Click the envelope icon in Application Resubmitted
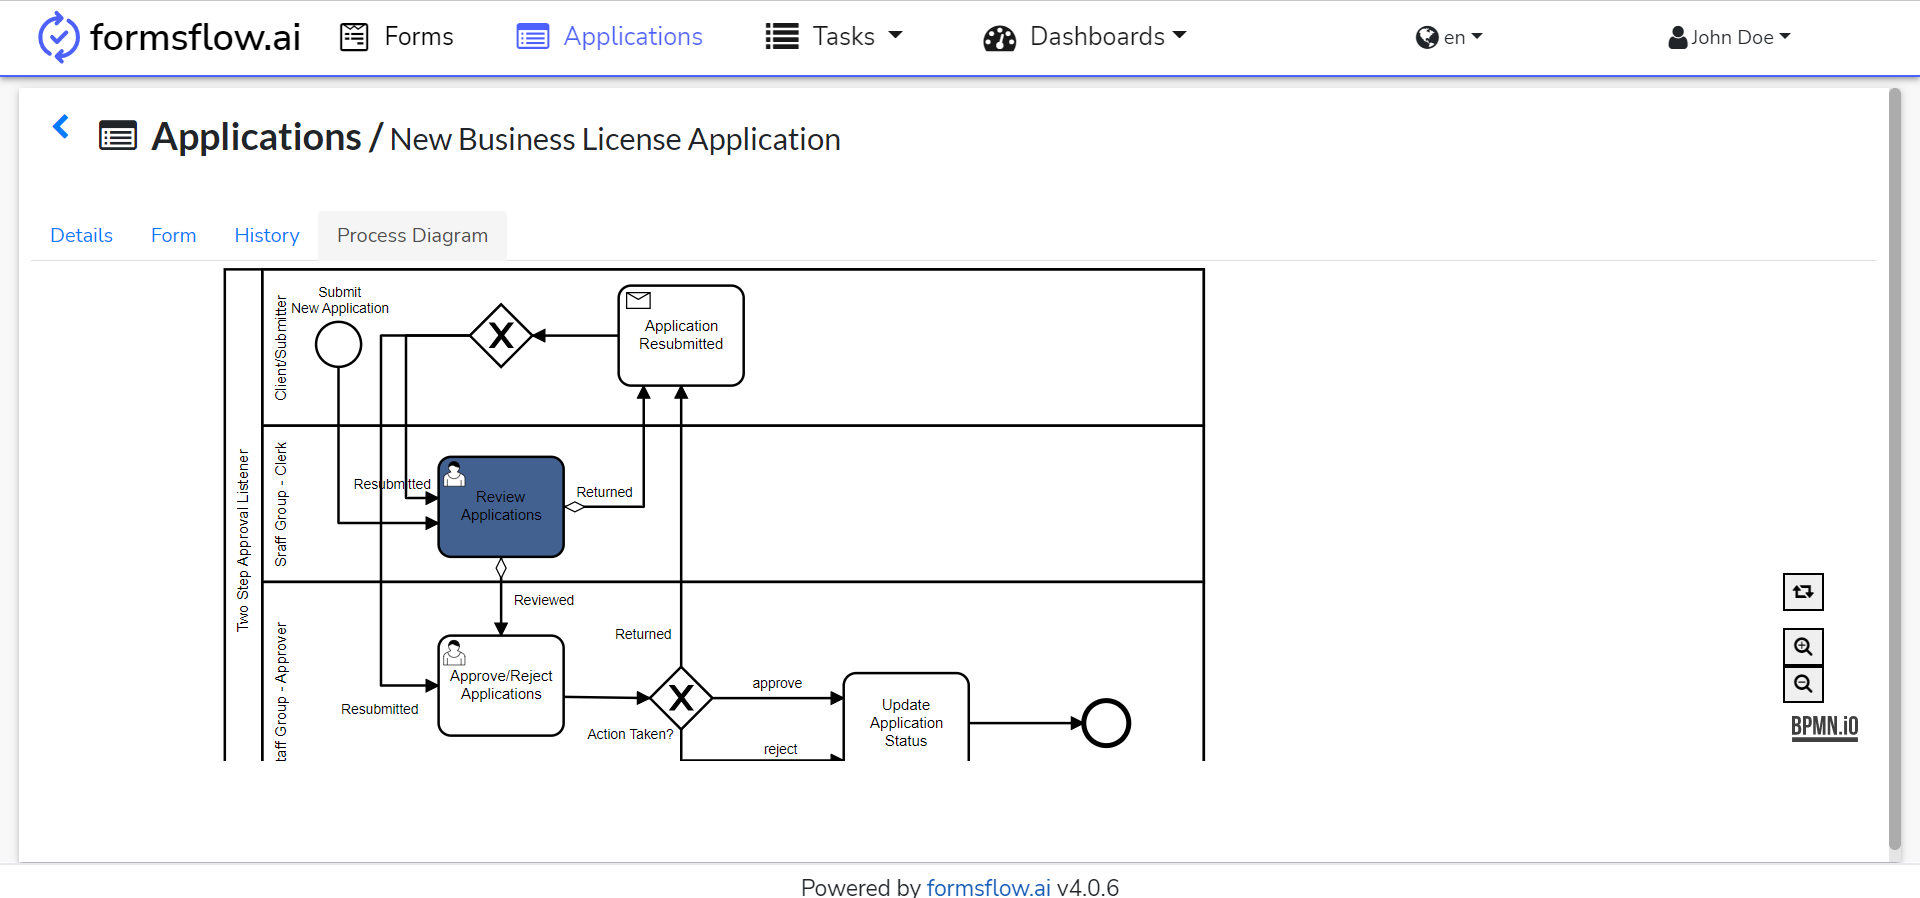 tap(638, 300)
